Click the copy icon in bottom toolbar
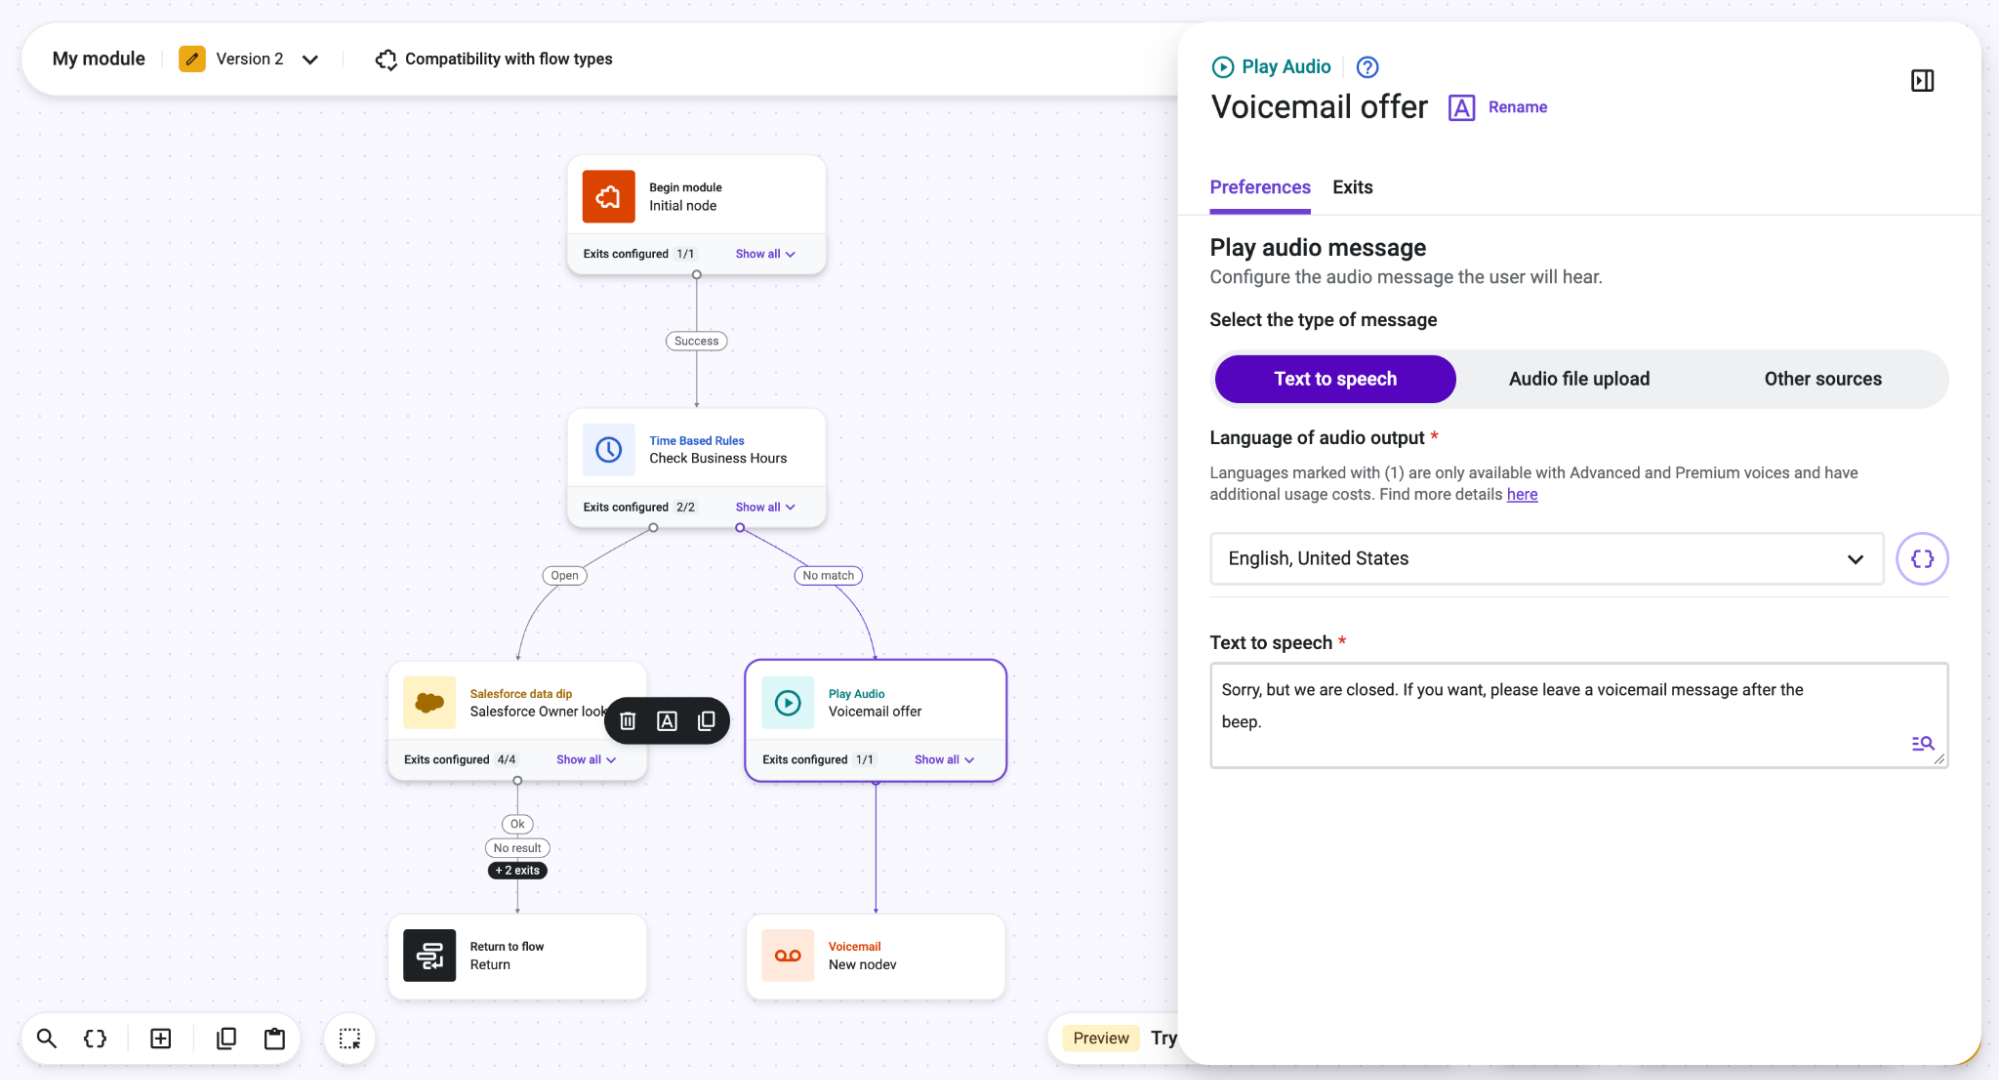Screen dimensions: 1999x1080 pyautogui.click(x=226, y=1038)
